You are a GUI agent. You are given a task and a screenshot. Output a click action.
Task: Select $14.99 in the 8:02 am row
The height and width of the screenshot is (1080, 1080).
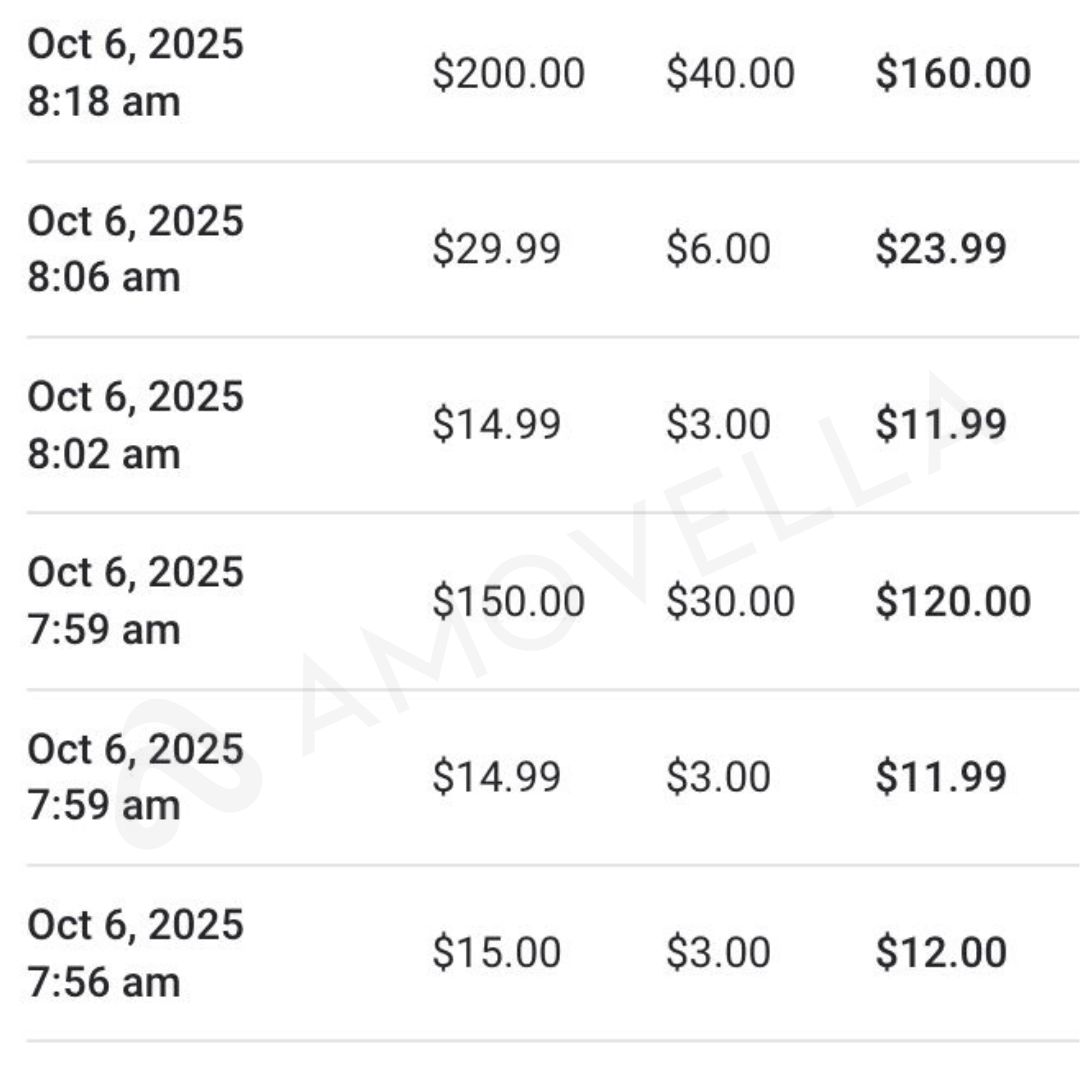(496, 425)
